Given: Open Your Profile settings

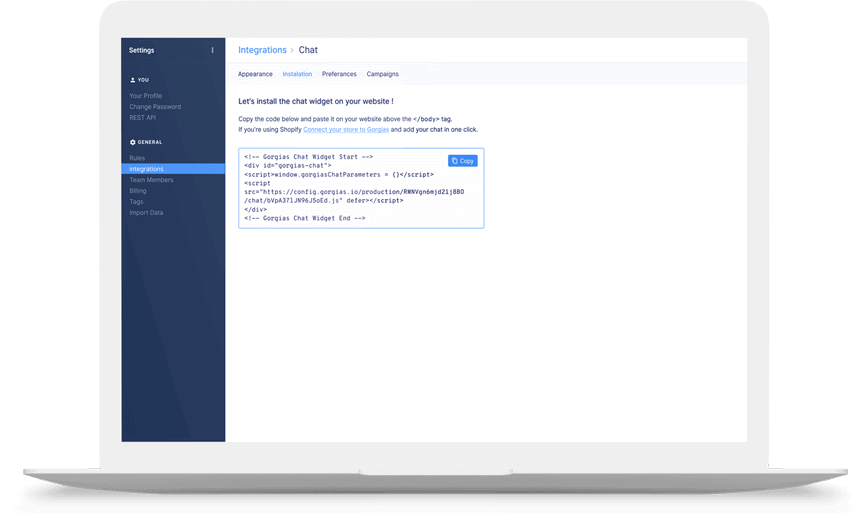Looking at the screenshot, I should tap(145, 96).
